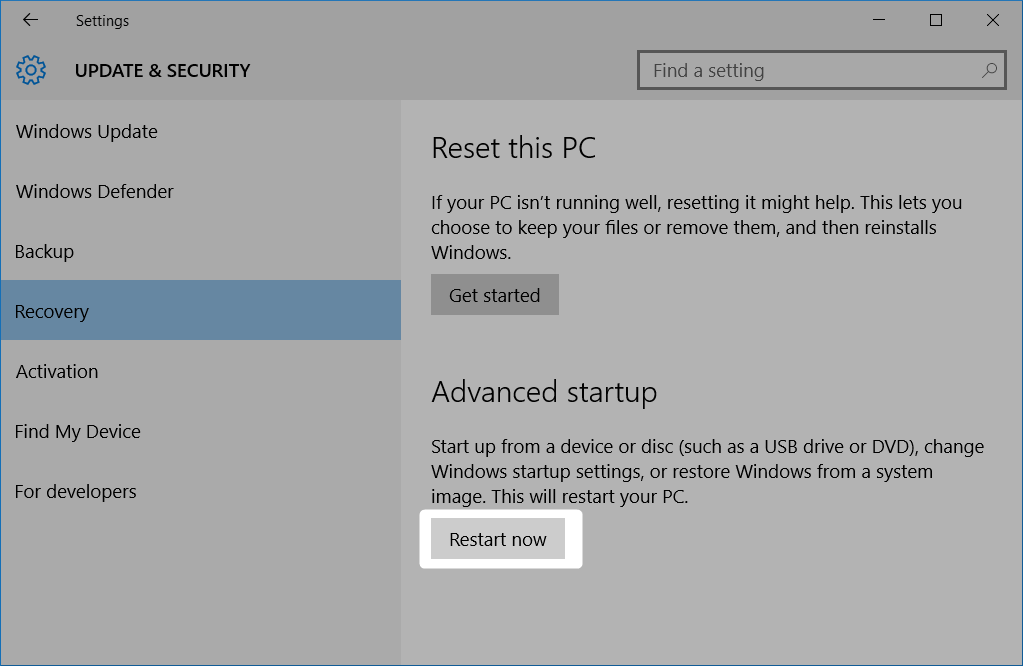This screenshot has width=1023, height=666.
Task: Click the search magnifier icon
Action: [989, 70]
